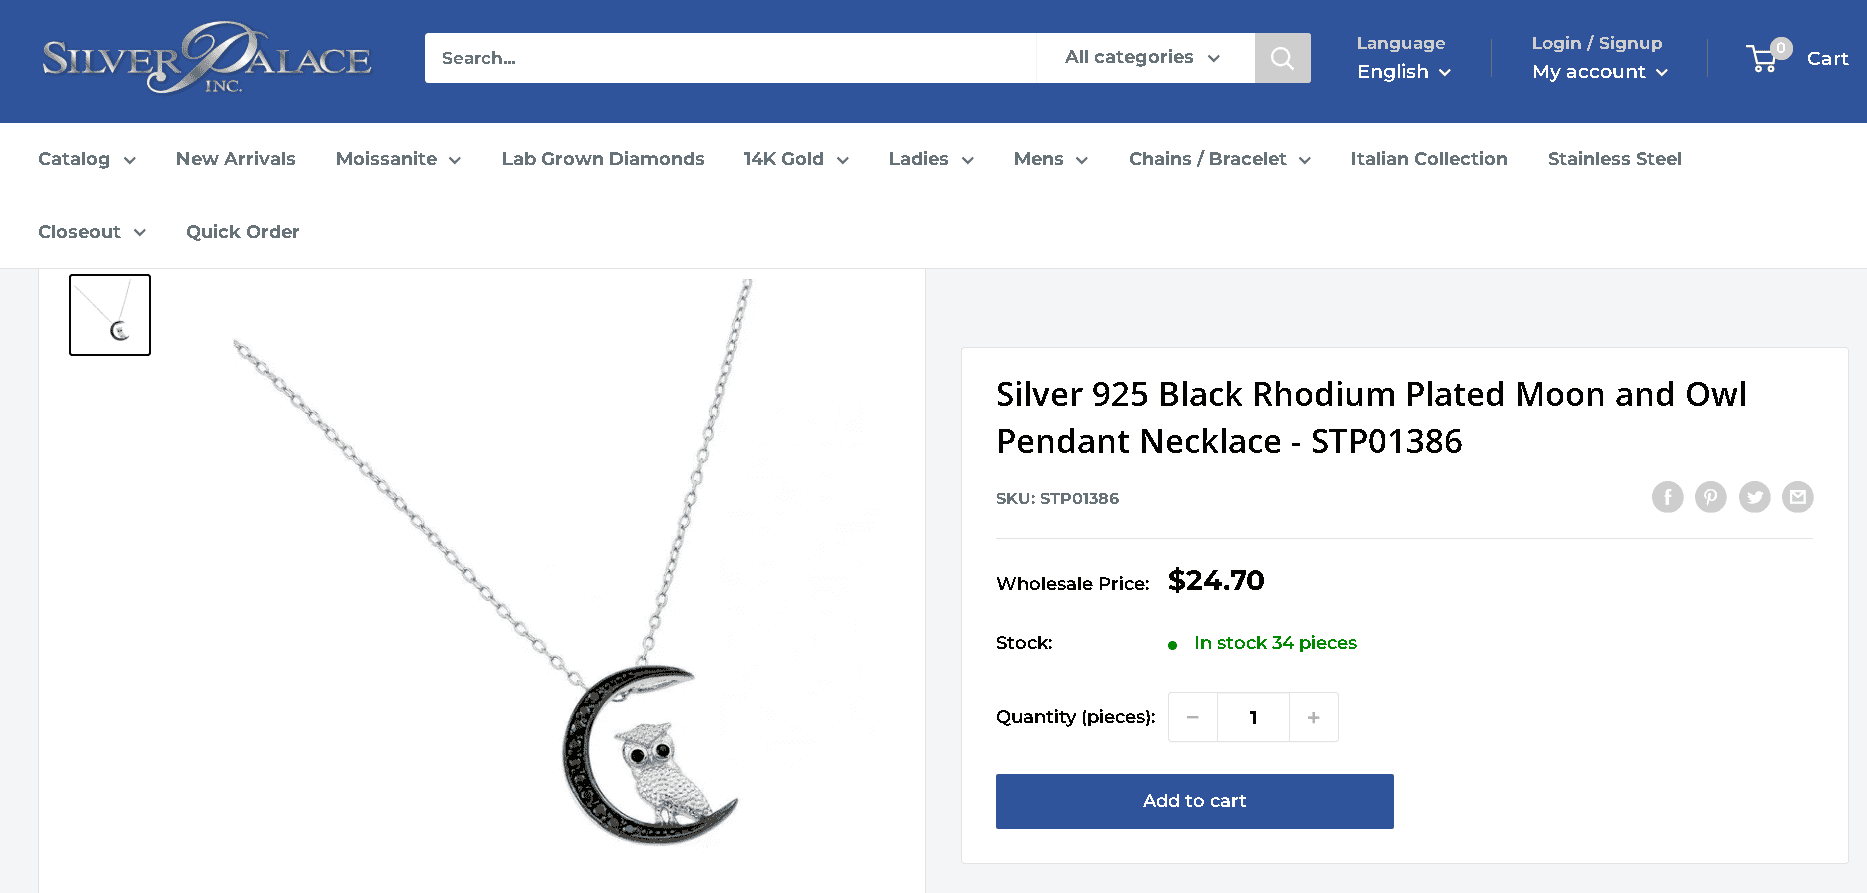This screenshot has height=893, width=1867.
Task: Open the Chains / Bracelet menu
Action: 1218,159
